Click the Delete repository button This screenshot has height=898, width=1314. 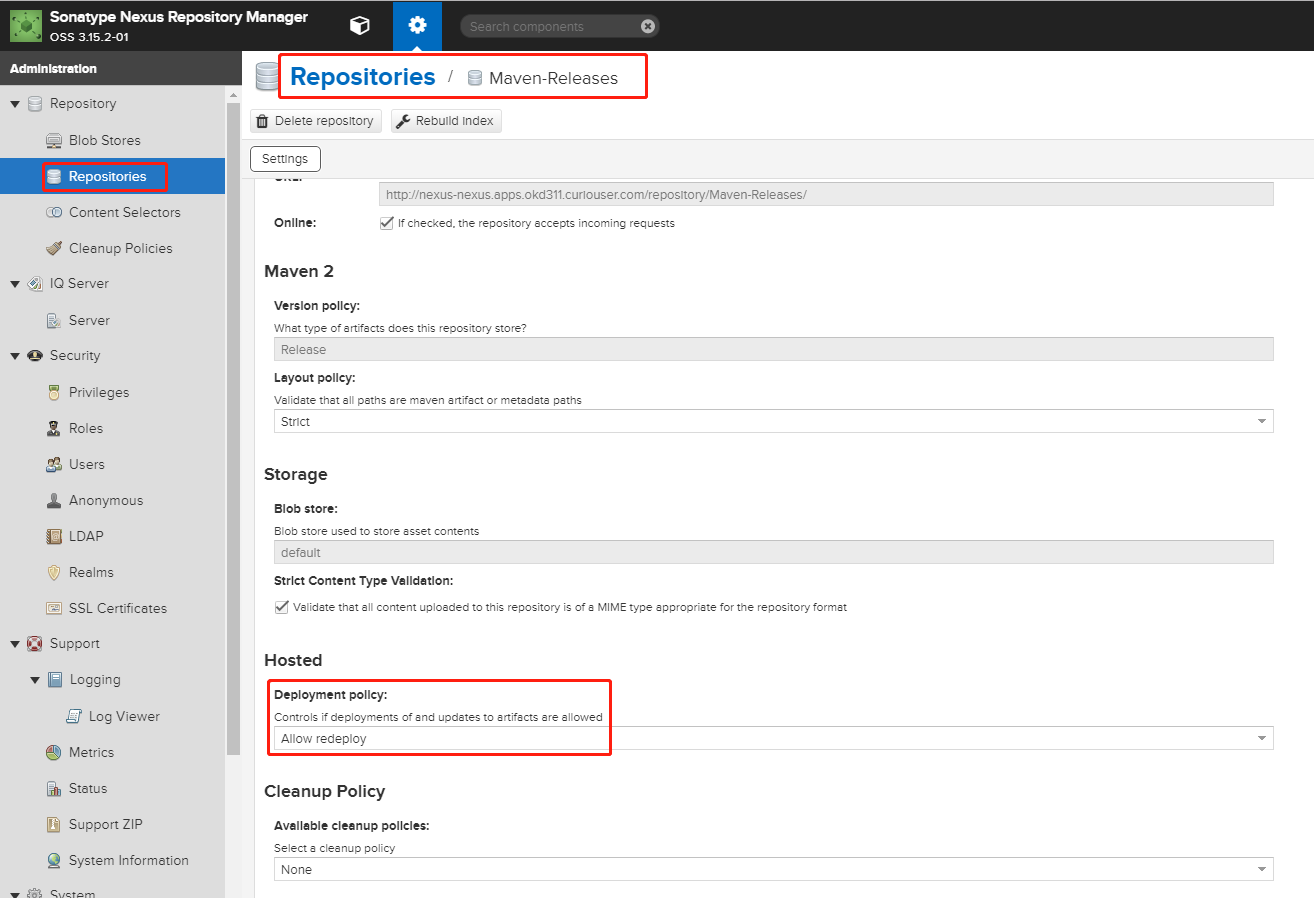[x=316, y=120]
